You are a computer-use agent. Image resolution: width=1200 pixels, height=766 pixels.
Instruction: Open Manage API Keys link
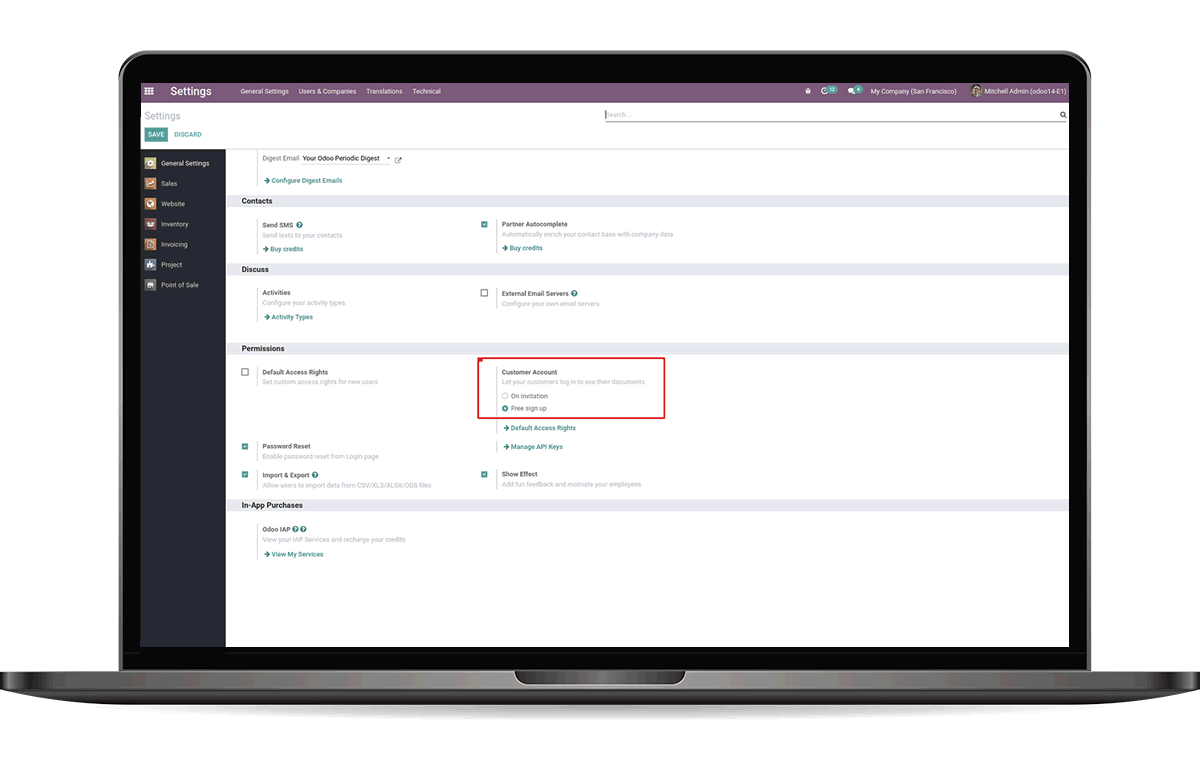click(533, 447)
